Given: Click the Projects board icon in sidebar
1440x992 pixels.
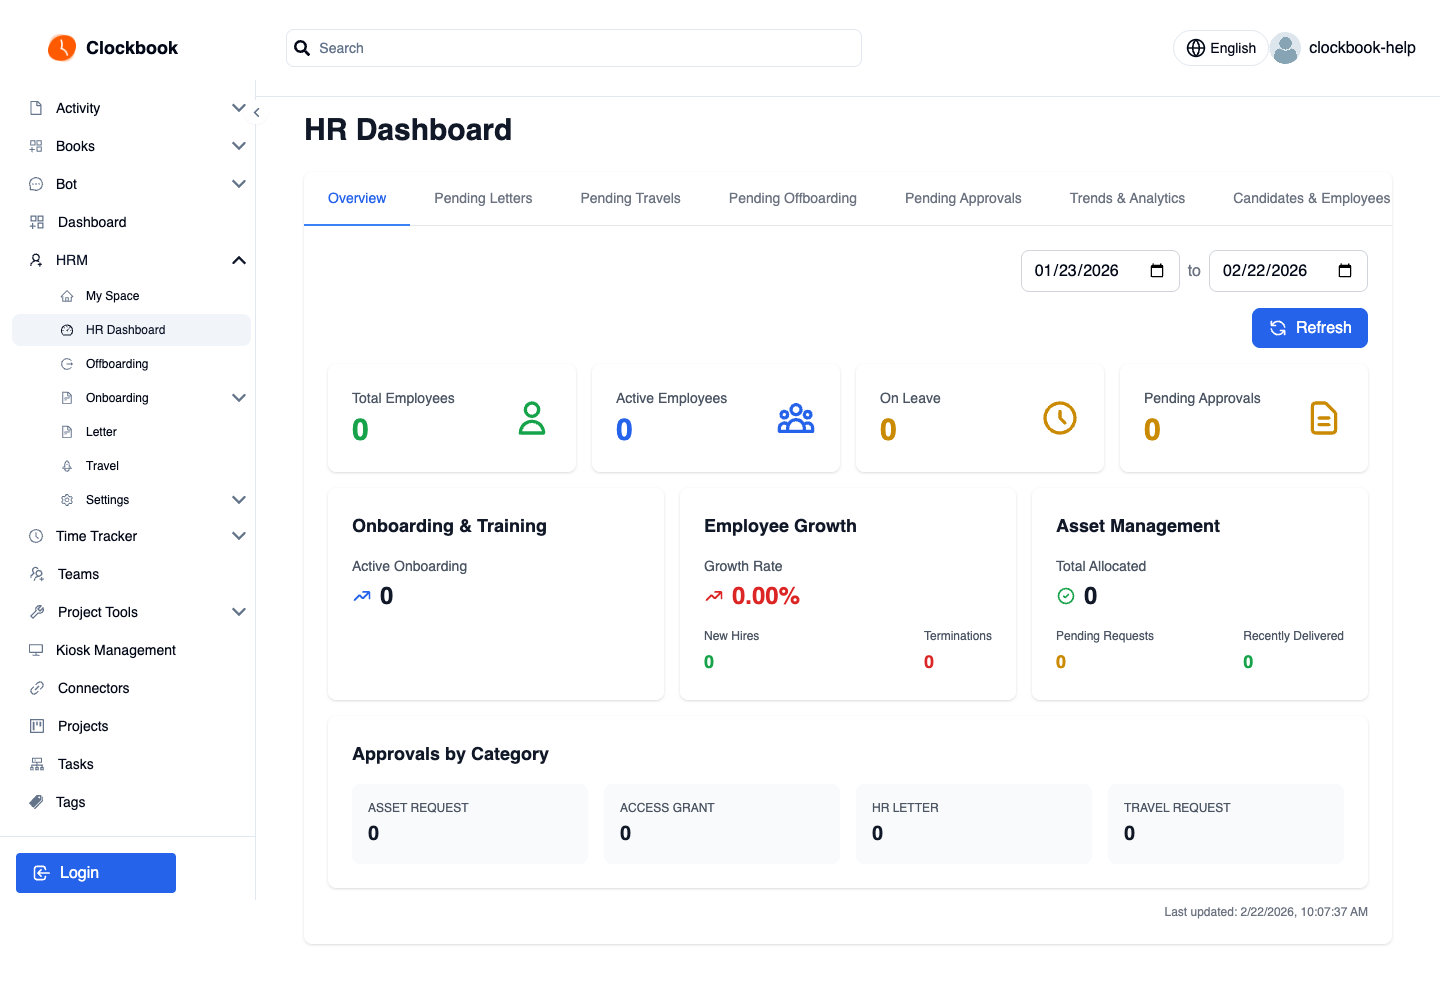Looking at the screenshot, I should [x=37, y=726].
